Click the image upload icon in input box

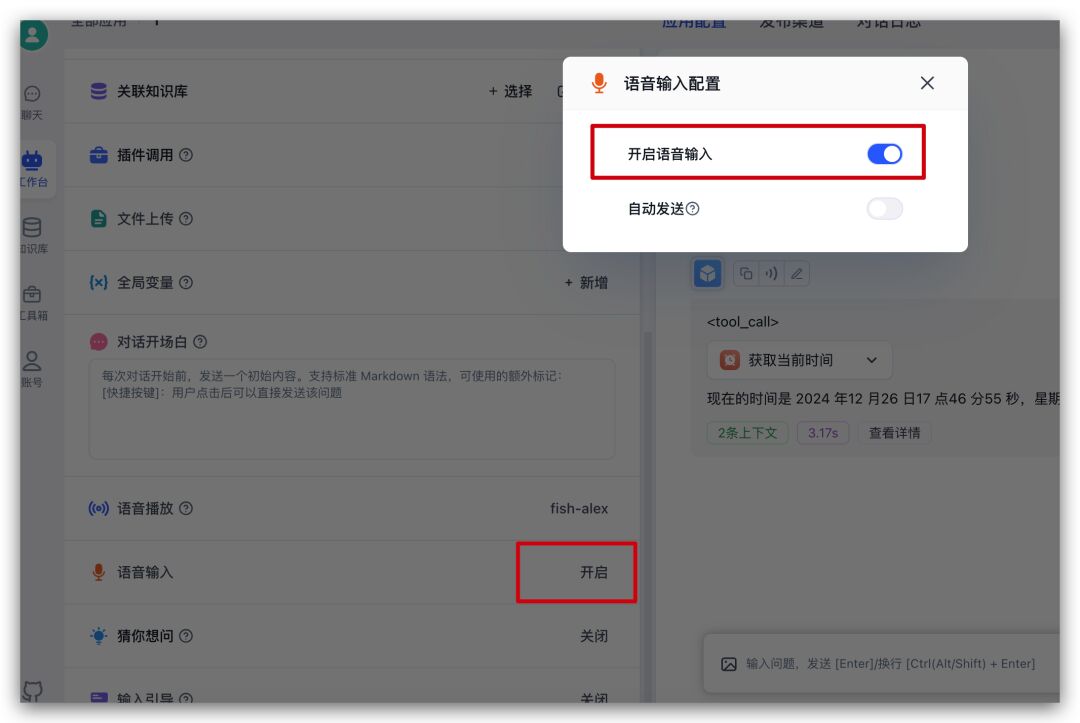pyautogui.click(x=729, y=664)
